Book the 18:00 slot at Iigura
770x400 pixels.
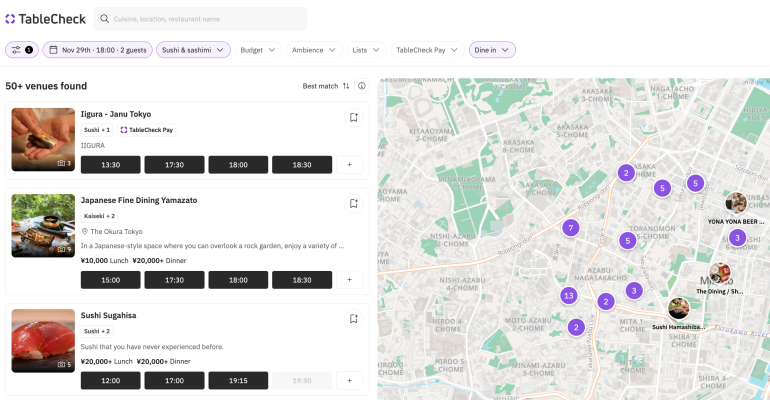coord(238,165)
